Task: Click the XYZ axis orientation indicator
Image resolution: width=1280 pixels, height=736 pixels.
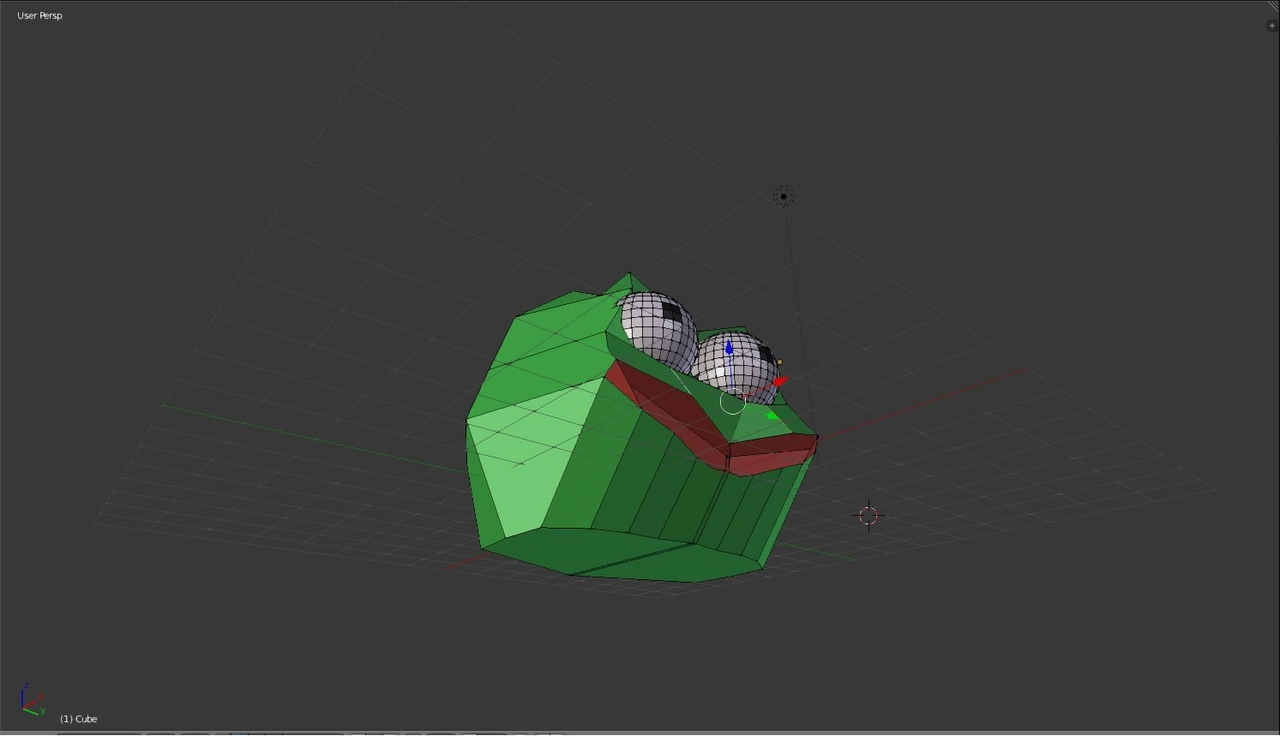Action: tap(32, 699)
